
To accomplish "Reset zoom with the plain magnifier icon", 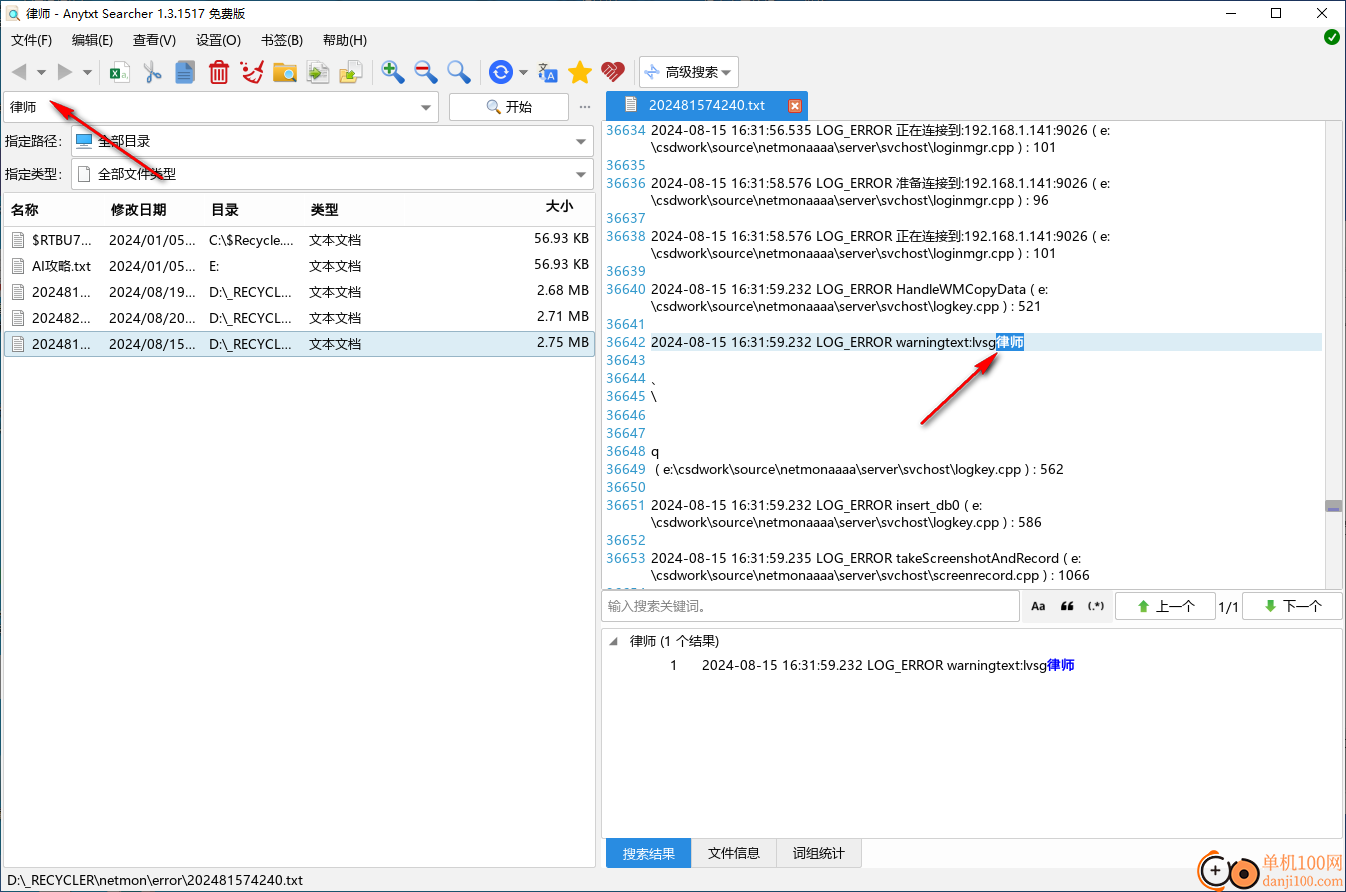I will click(459, 72).
